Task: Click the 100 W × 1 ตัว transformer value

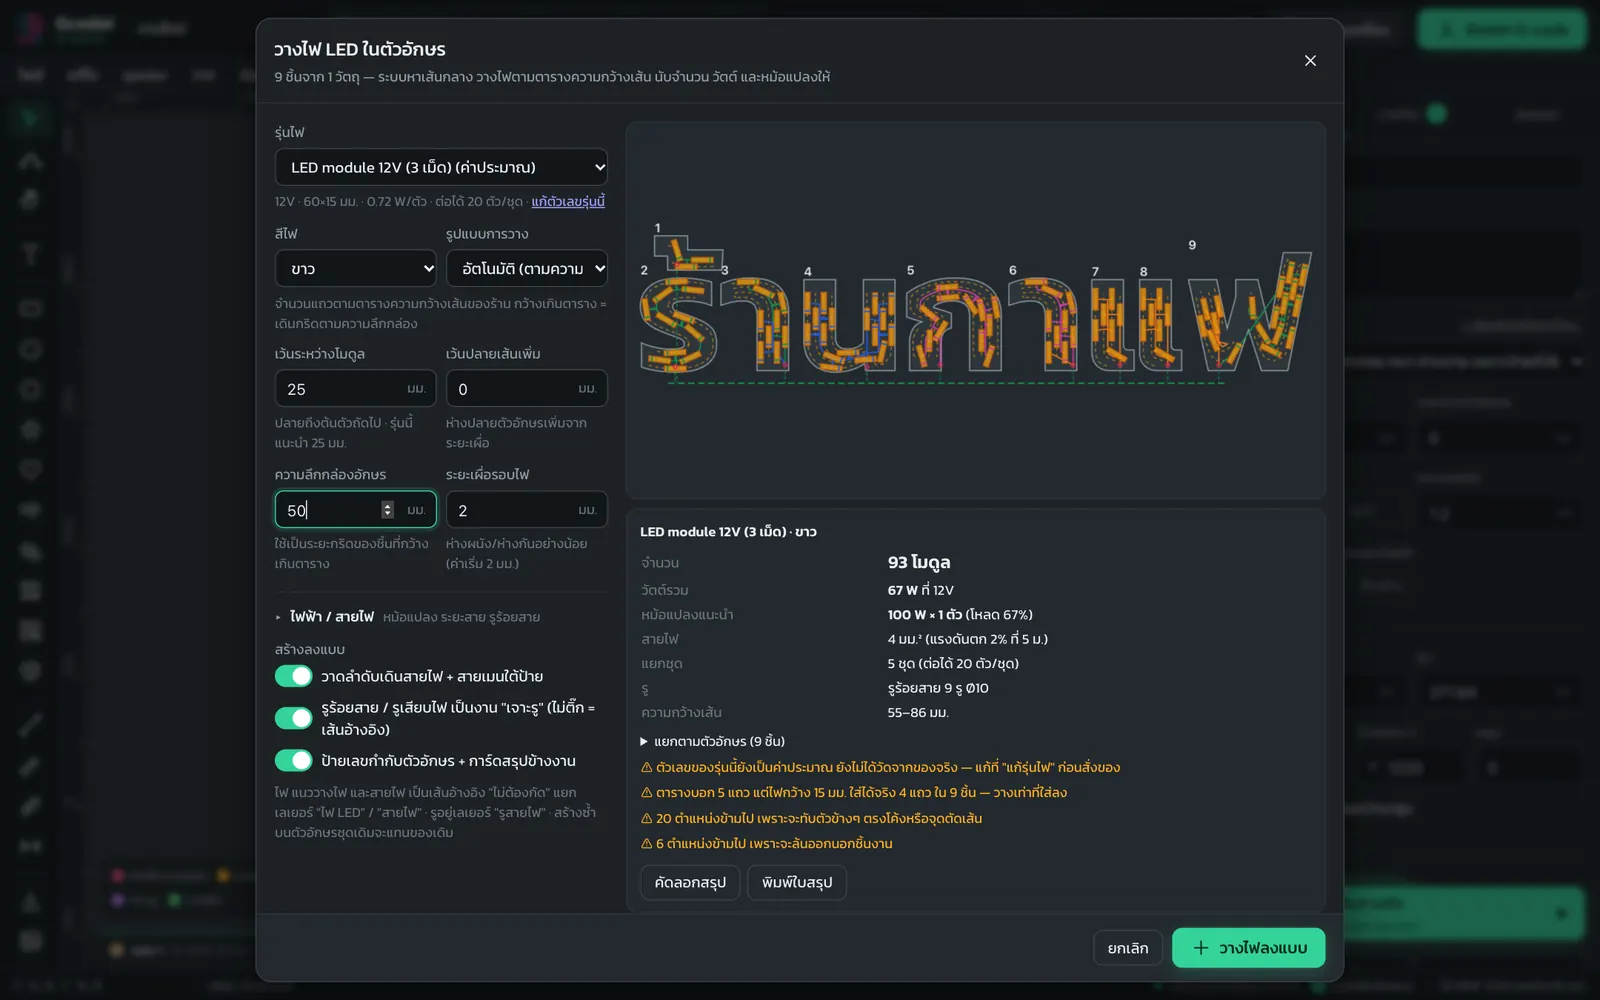Action: tap(960, 614)
